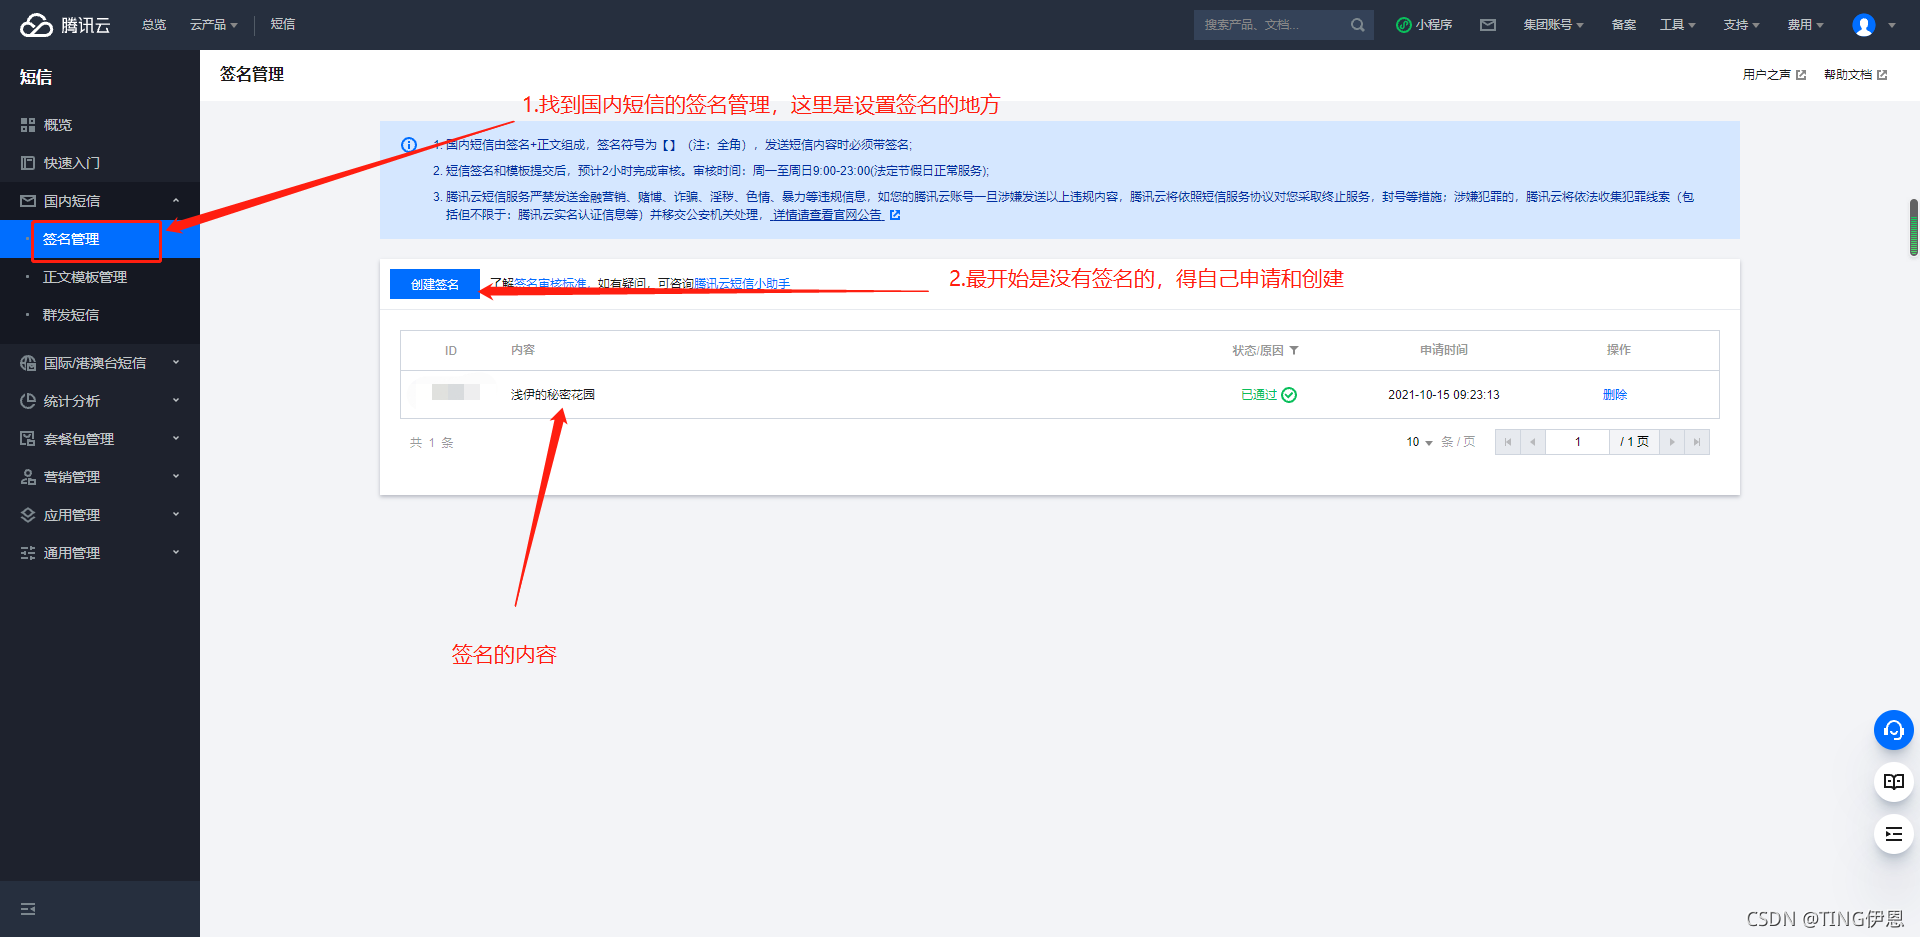Click the 浅伊的秘密花园 signature content
This screenshot has width=1920, height=937.
pos(553,395)
